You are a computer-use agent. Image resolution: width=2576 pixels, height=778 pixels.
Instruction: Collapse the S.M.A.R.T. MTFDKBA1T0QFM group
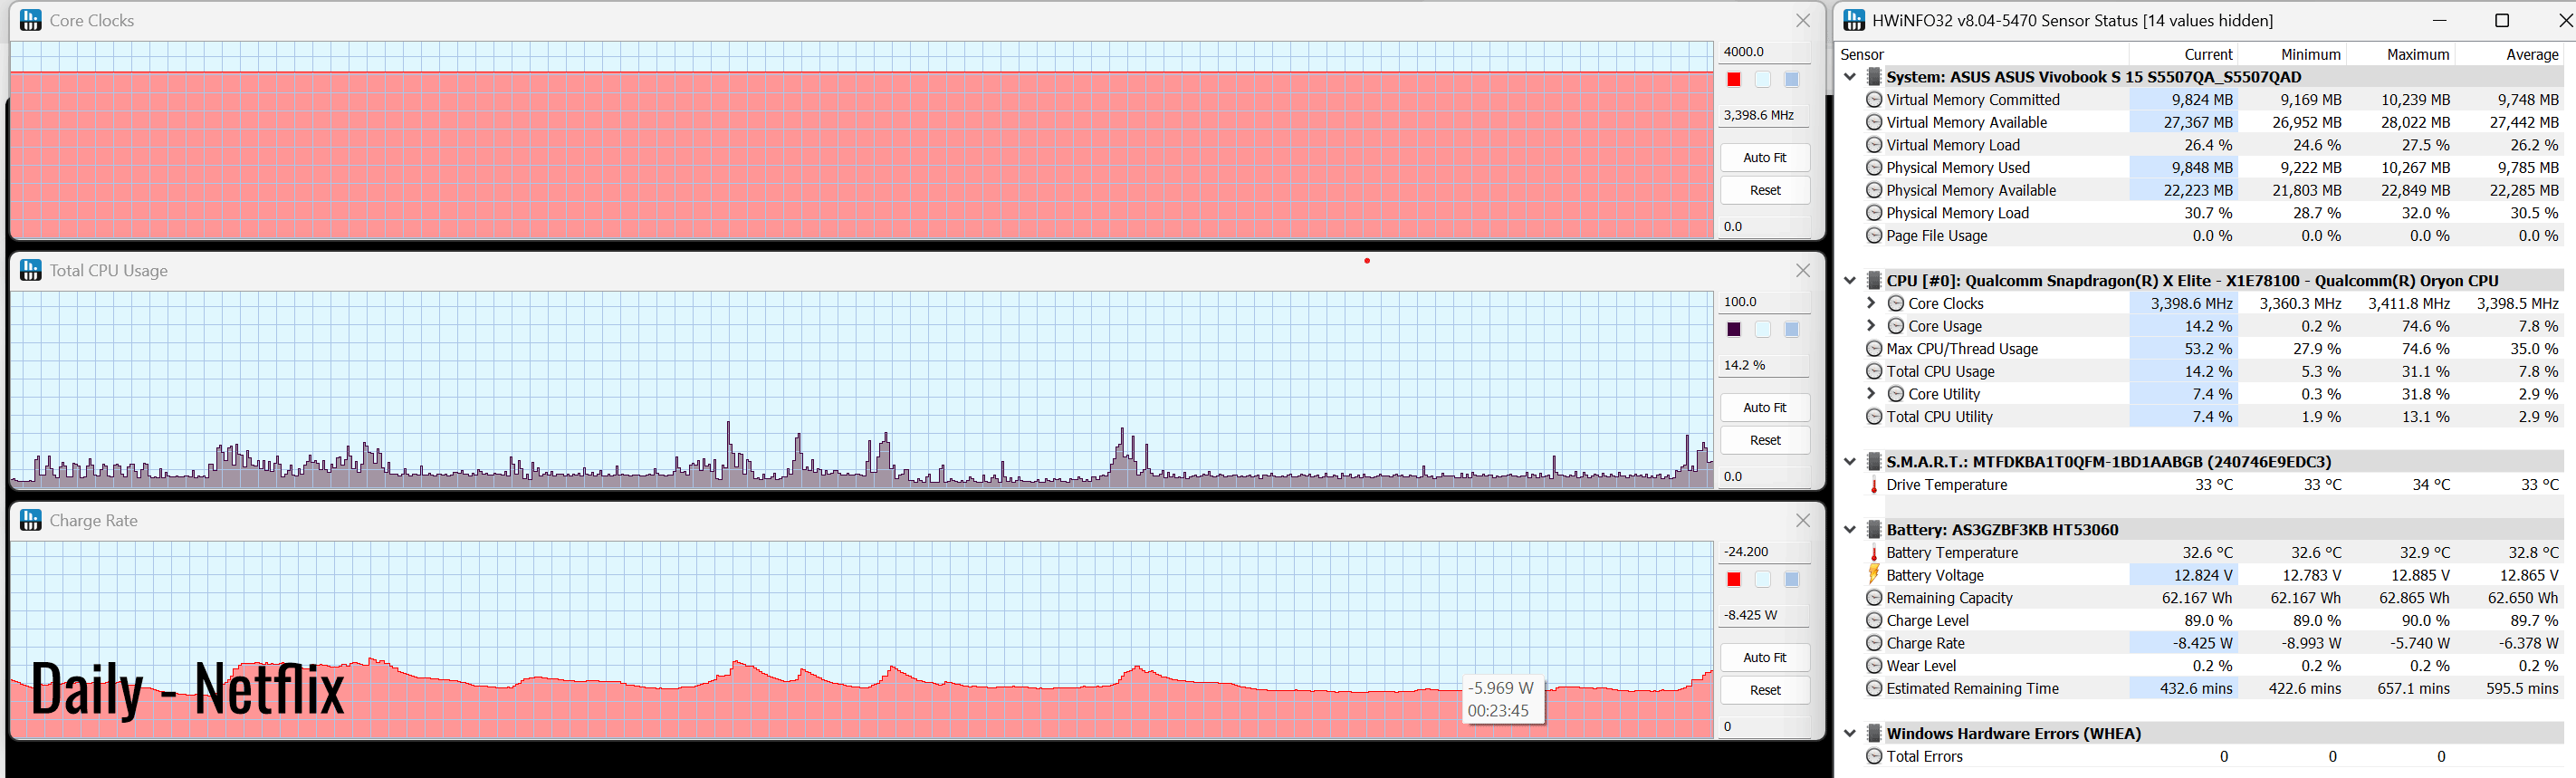pos(1850,462)
